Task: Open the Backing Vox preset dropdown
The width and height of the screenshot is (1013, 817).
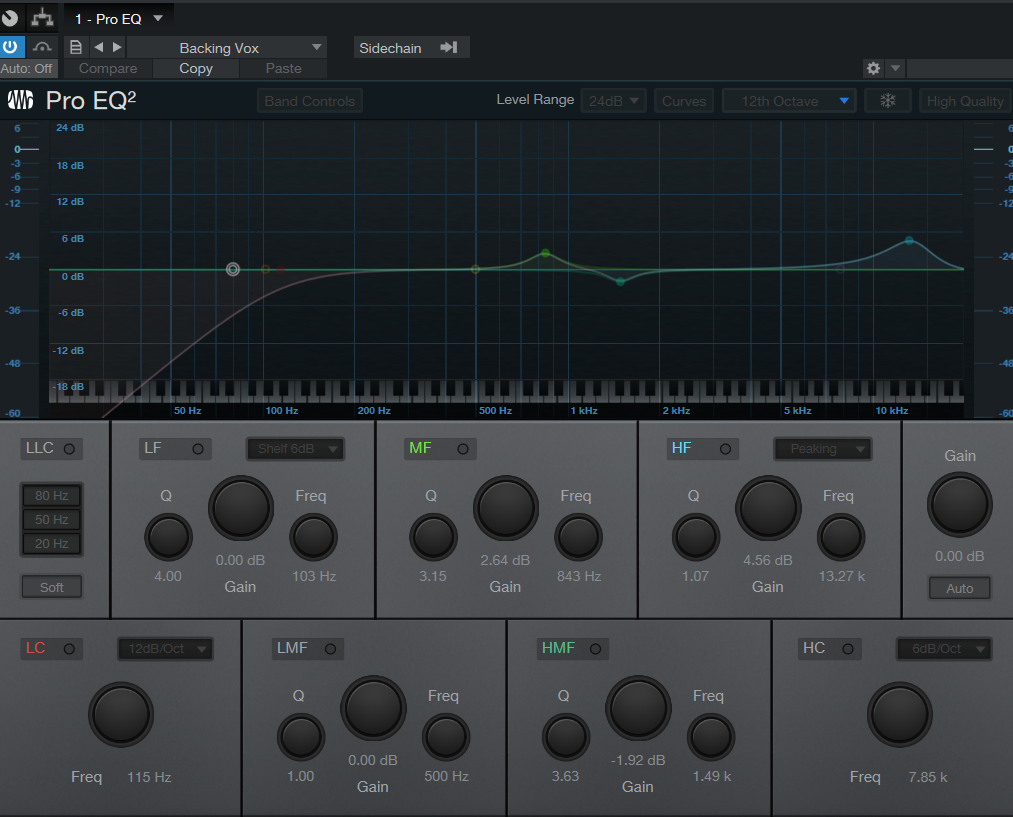Action: (227, 48)
